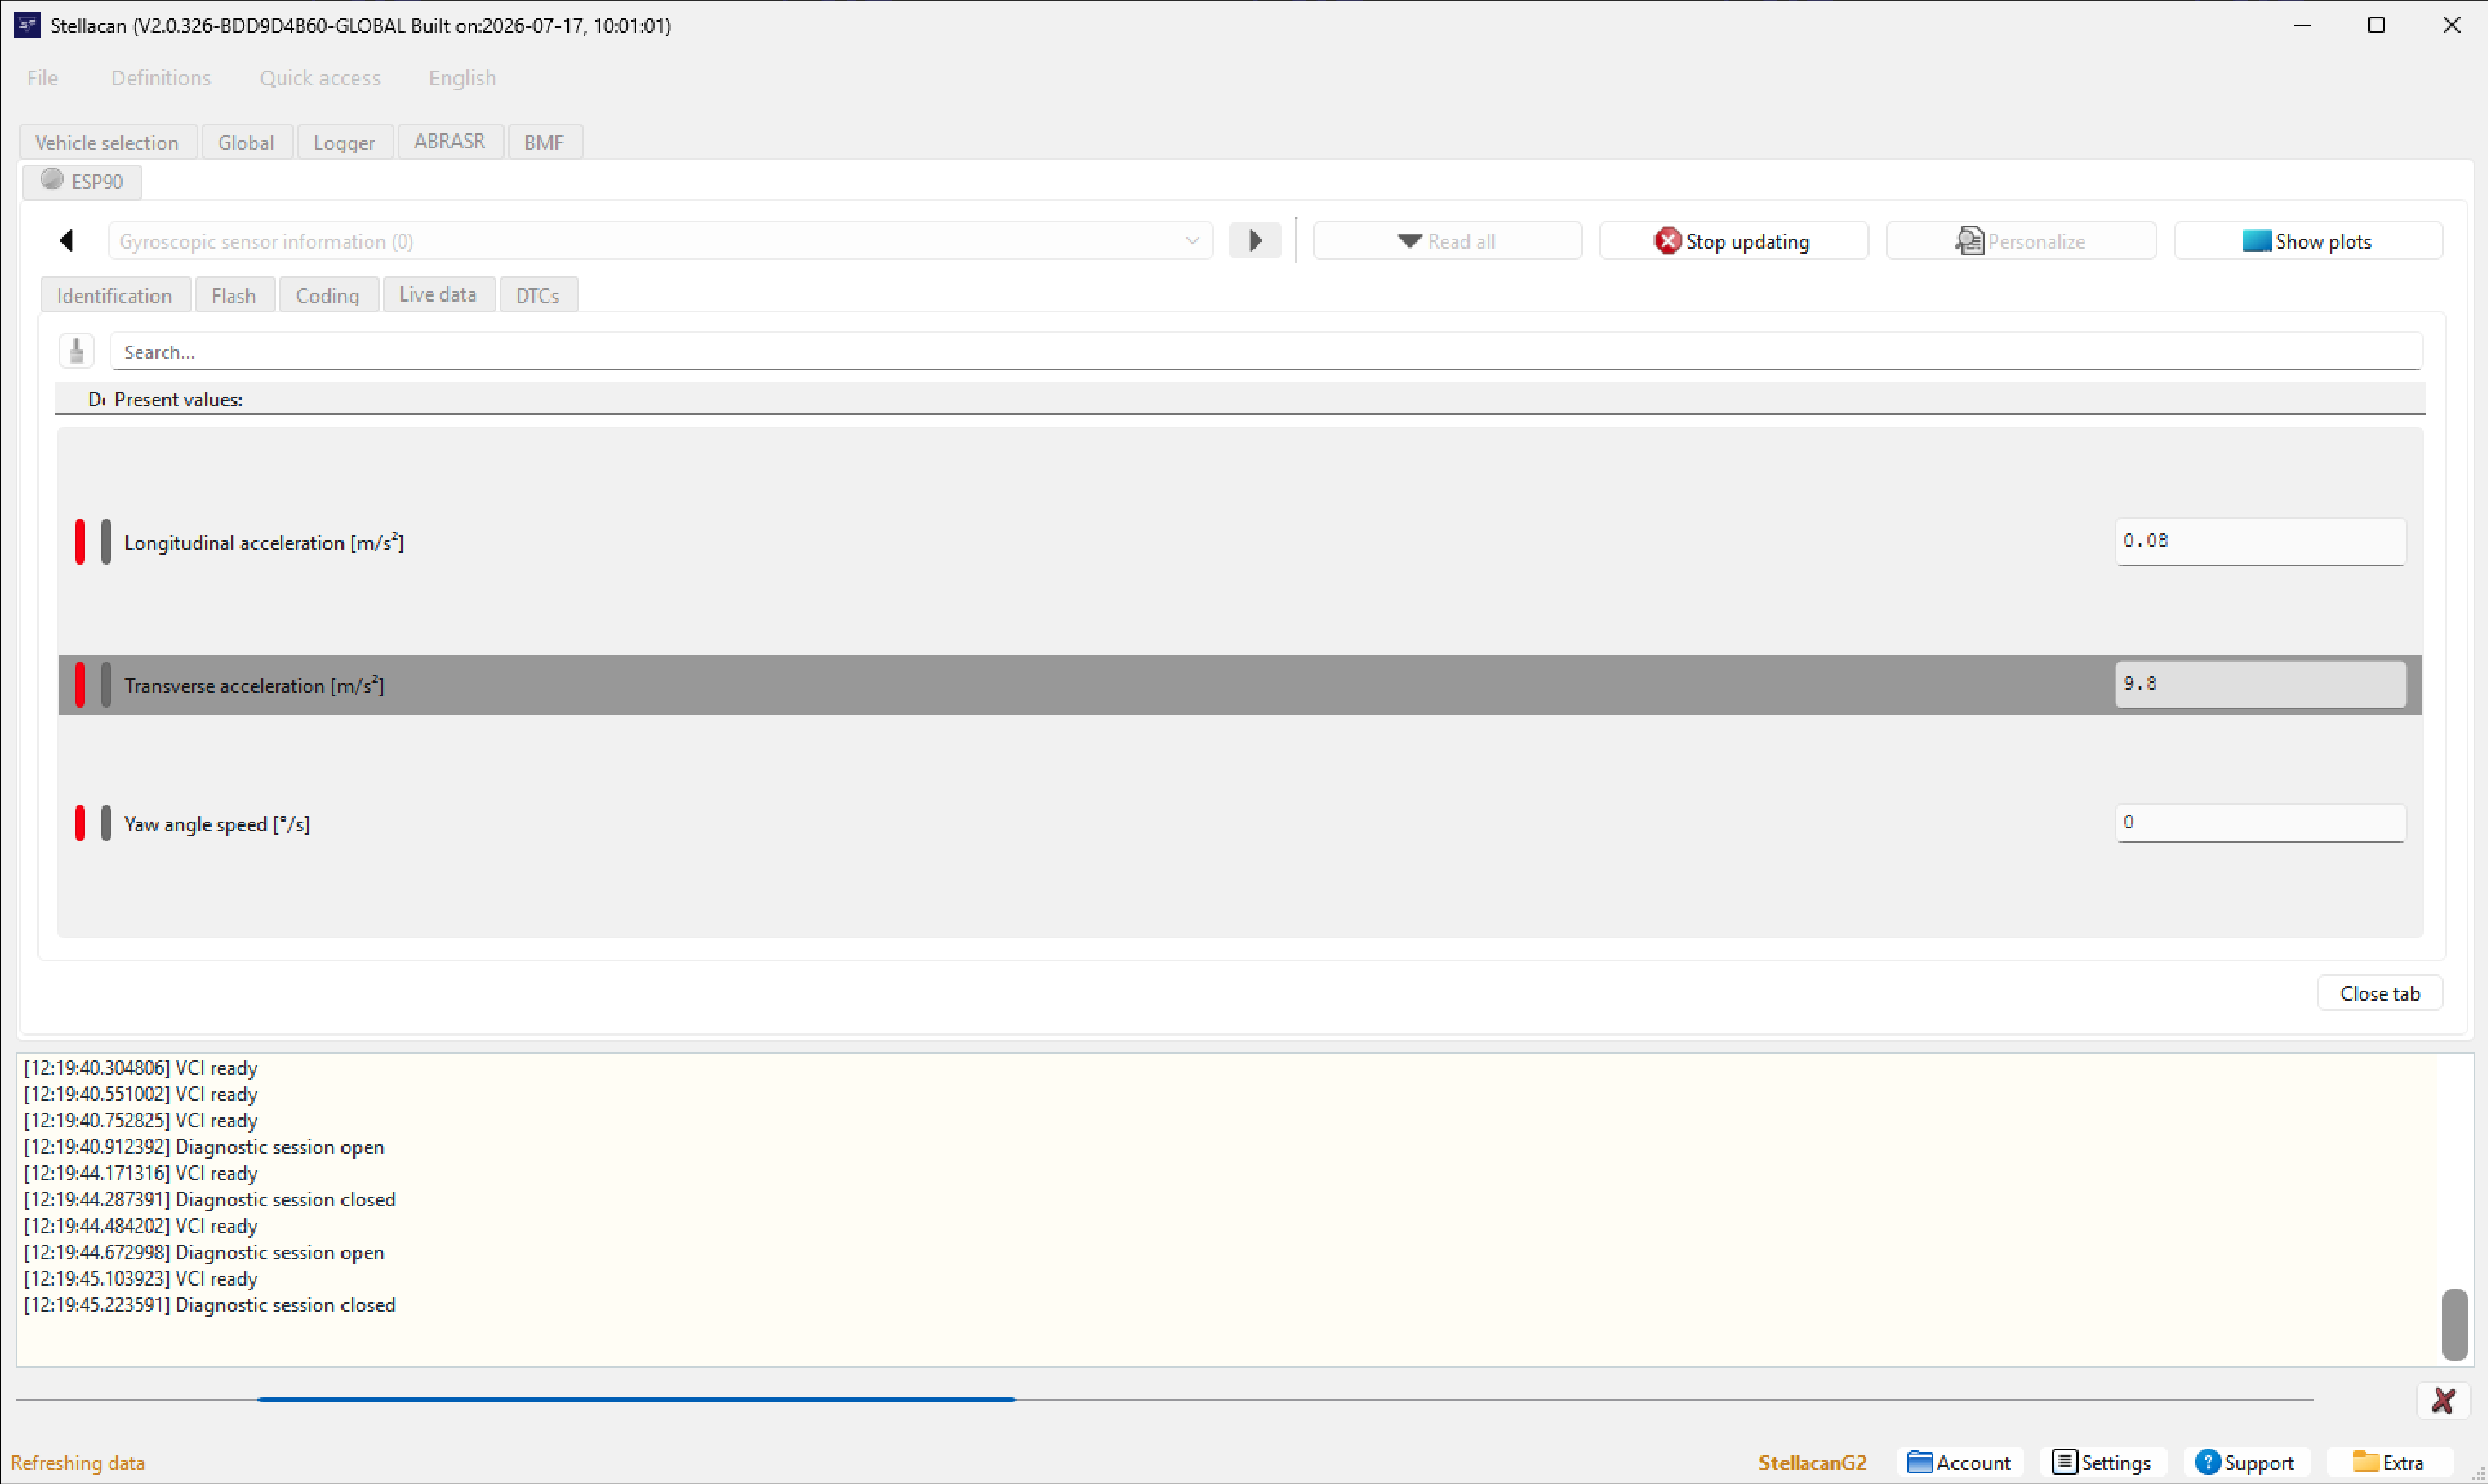
Task: Open the BMF tab
Action: 544,142
